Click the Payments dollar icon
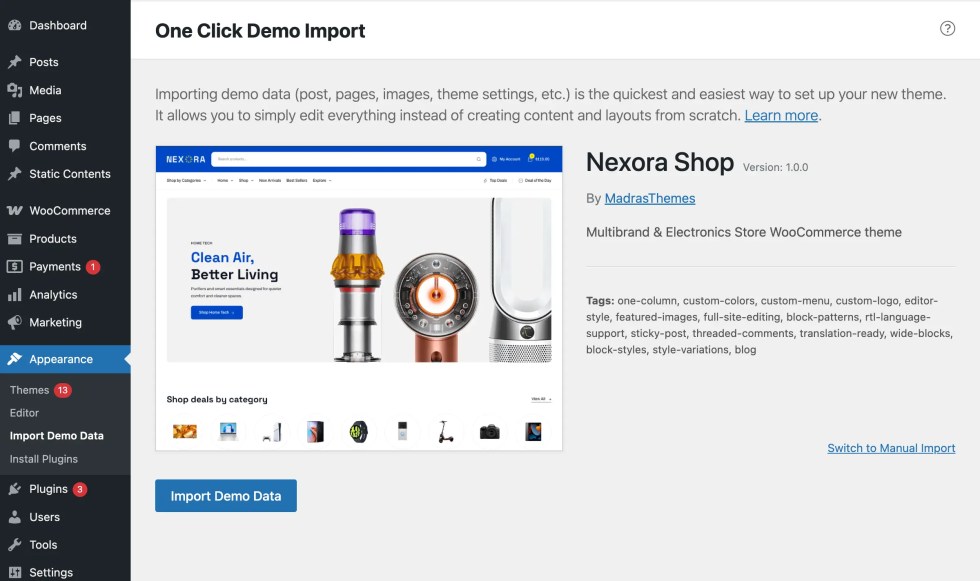Screen dimensions: 980x581 pyautogui.click(x=14, y=266)
